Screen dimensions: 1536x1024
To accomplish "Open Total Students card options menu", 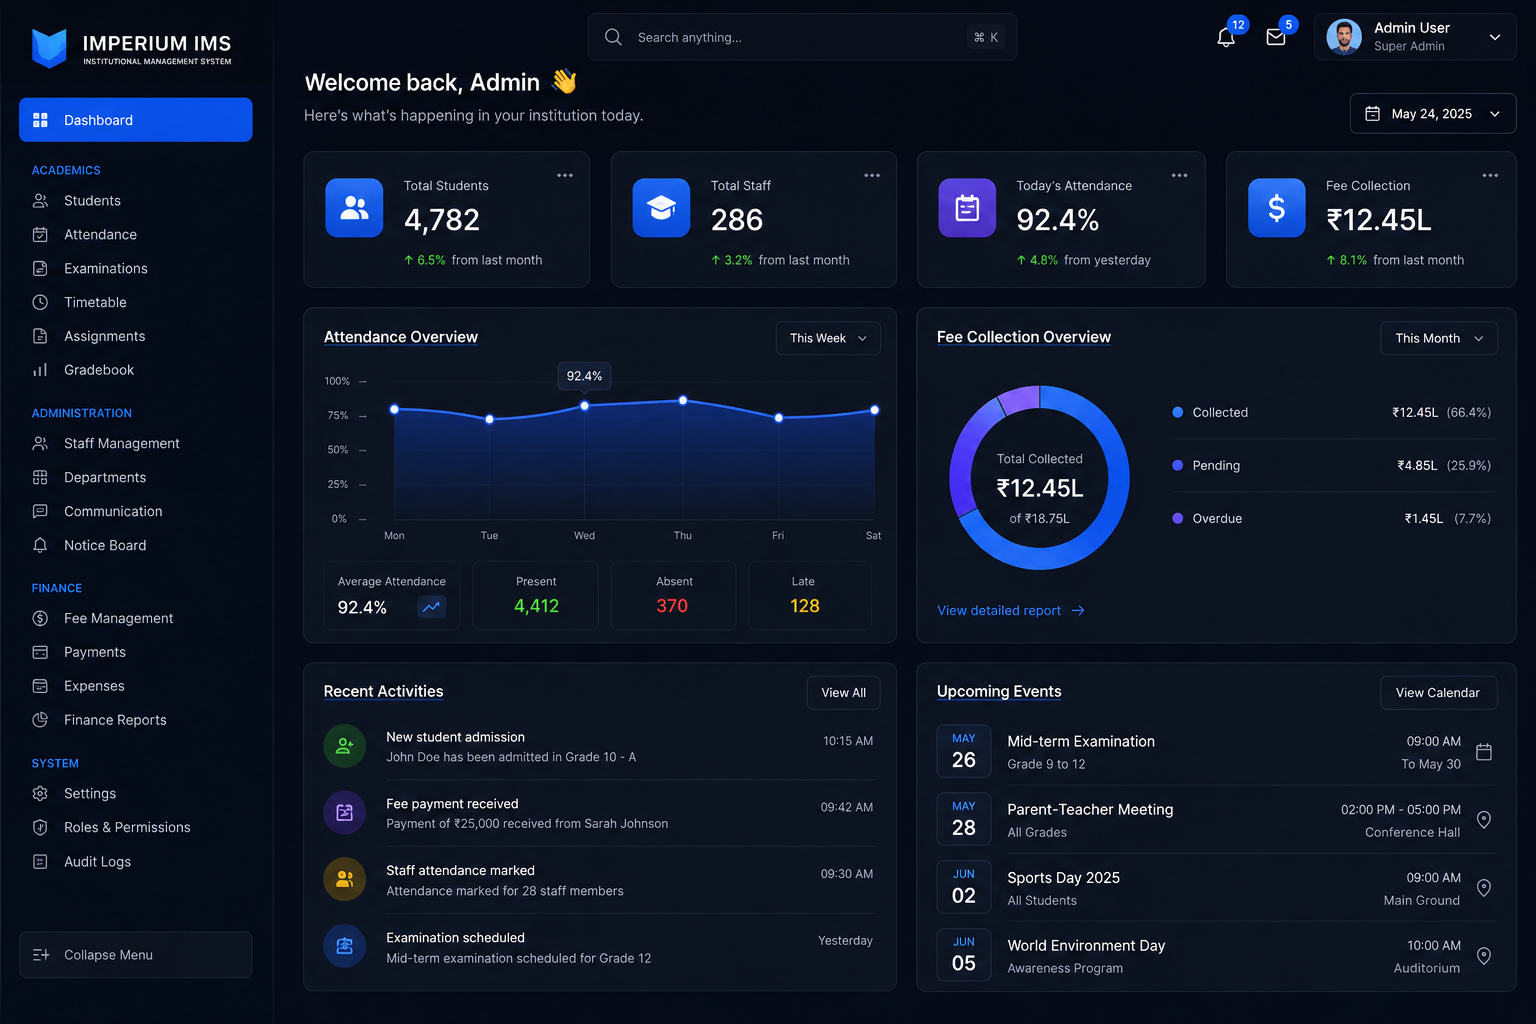I will (x=565, y=175).
